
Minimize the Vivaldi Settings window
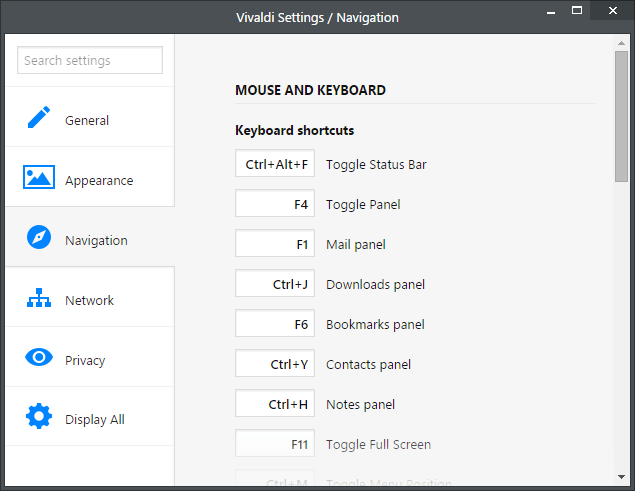[551, 11]
